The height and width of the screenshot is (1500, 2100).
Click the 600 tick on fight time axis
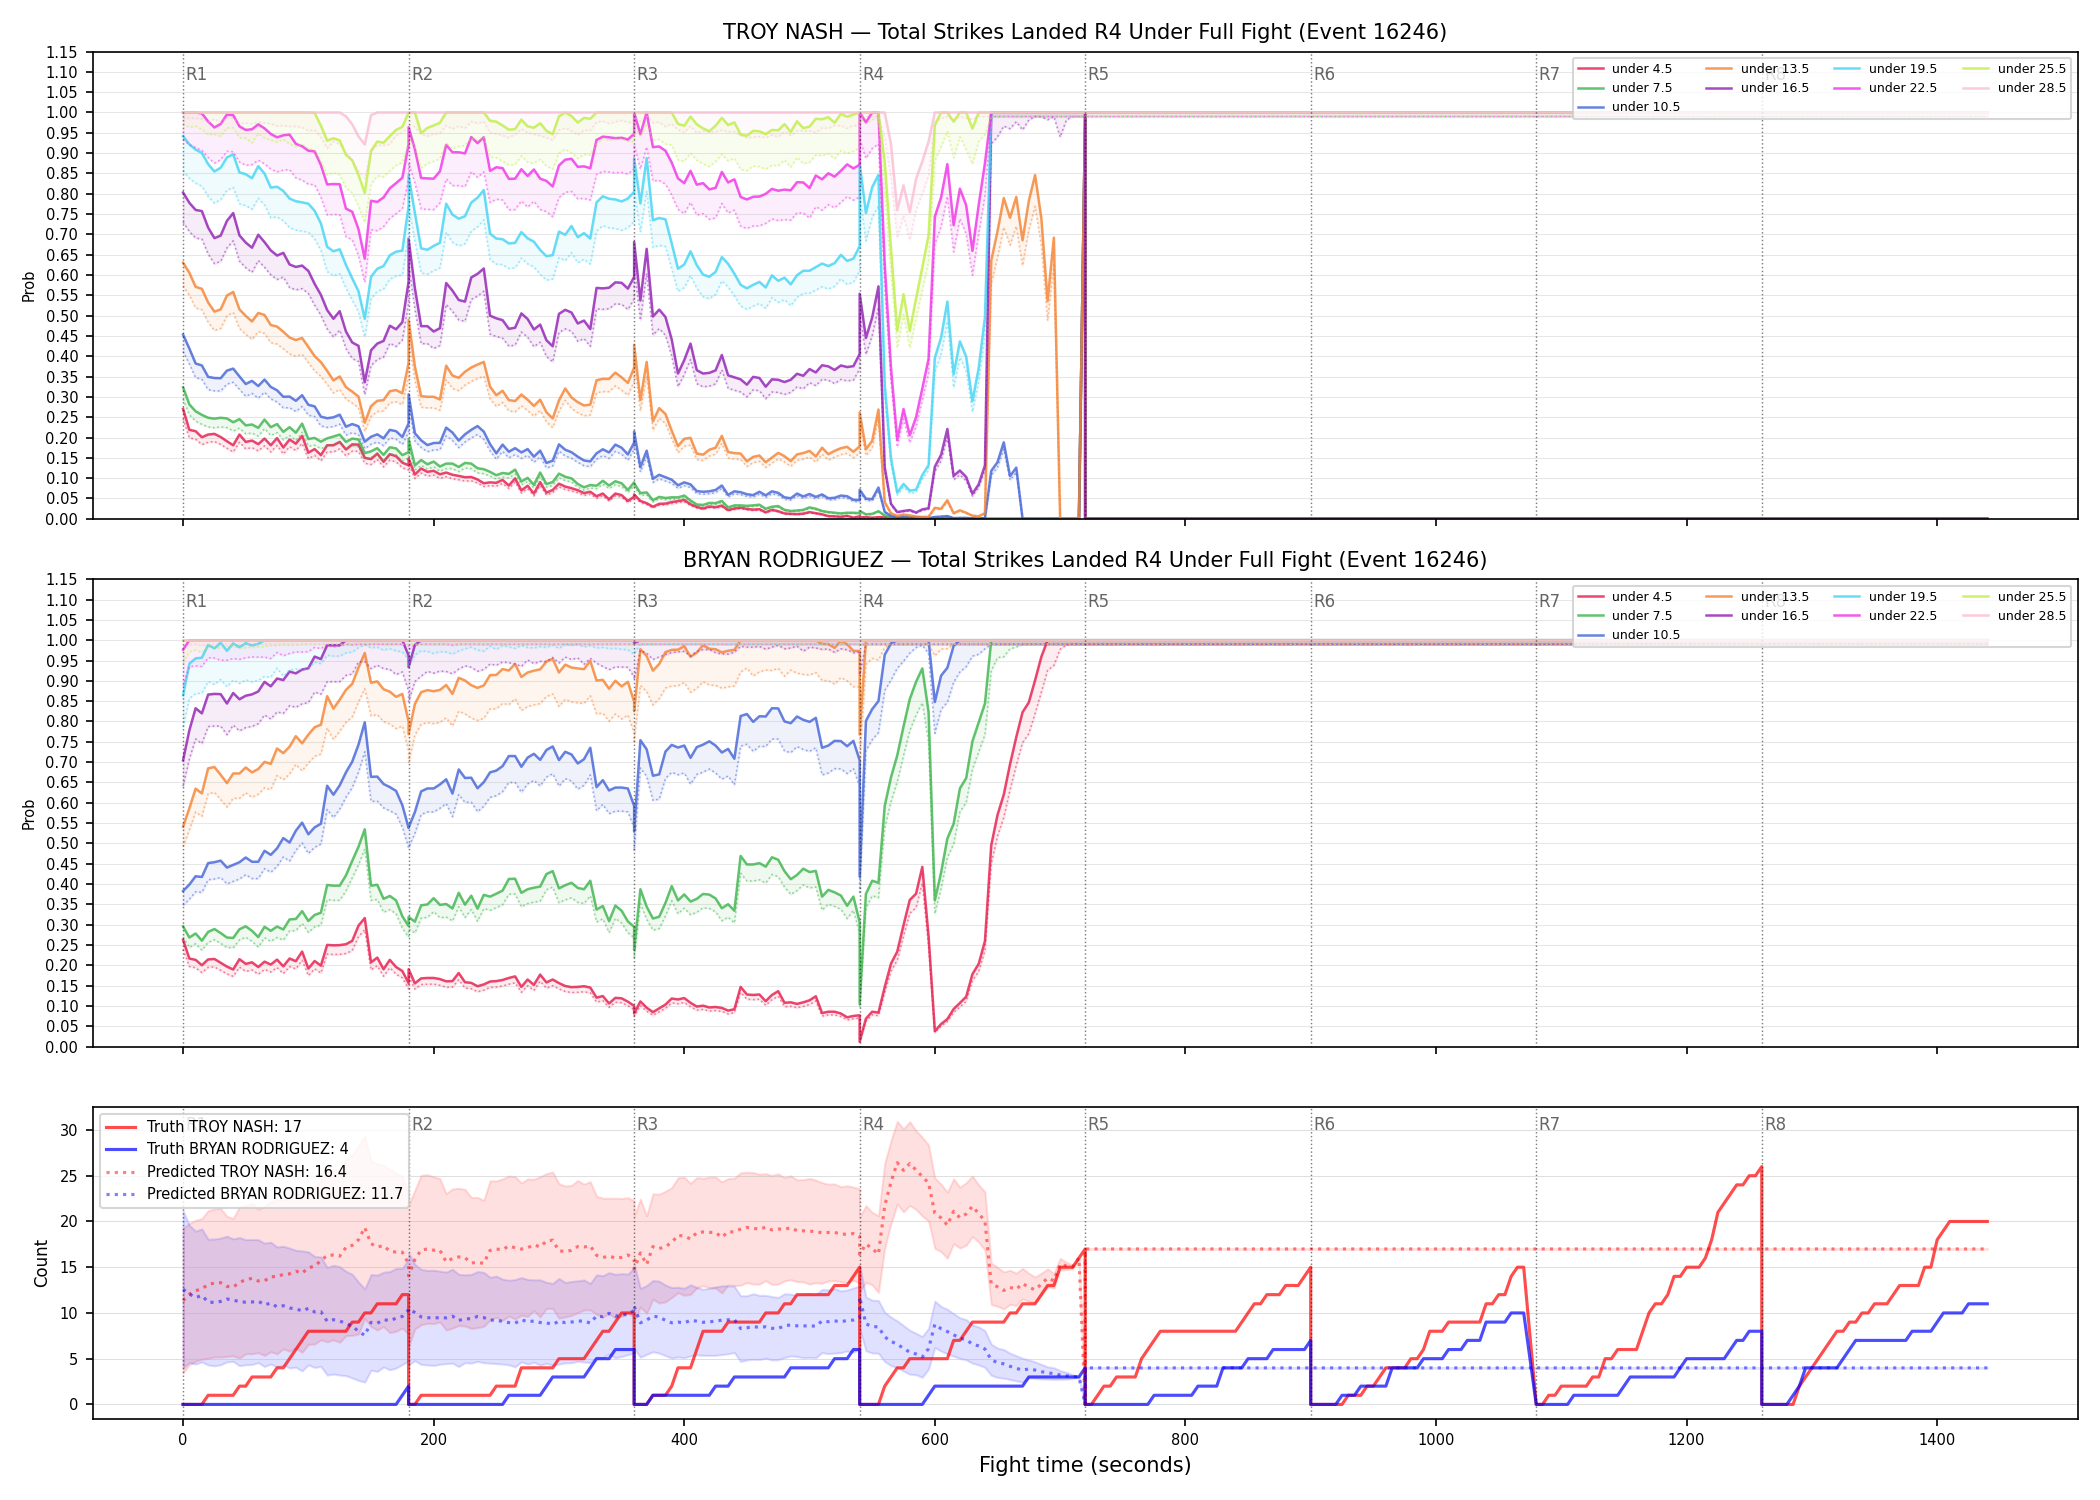[x=935, y=1440]
